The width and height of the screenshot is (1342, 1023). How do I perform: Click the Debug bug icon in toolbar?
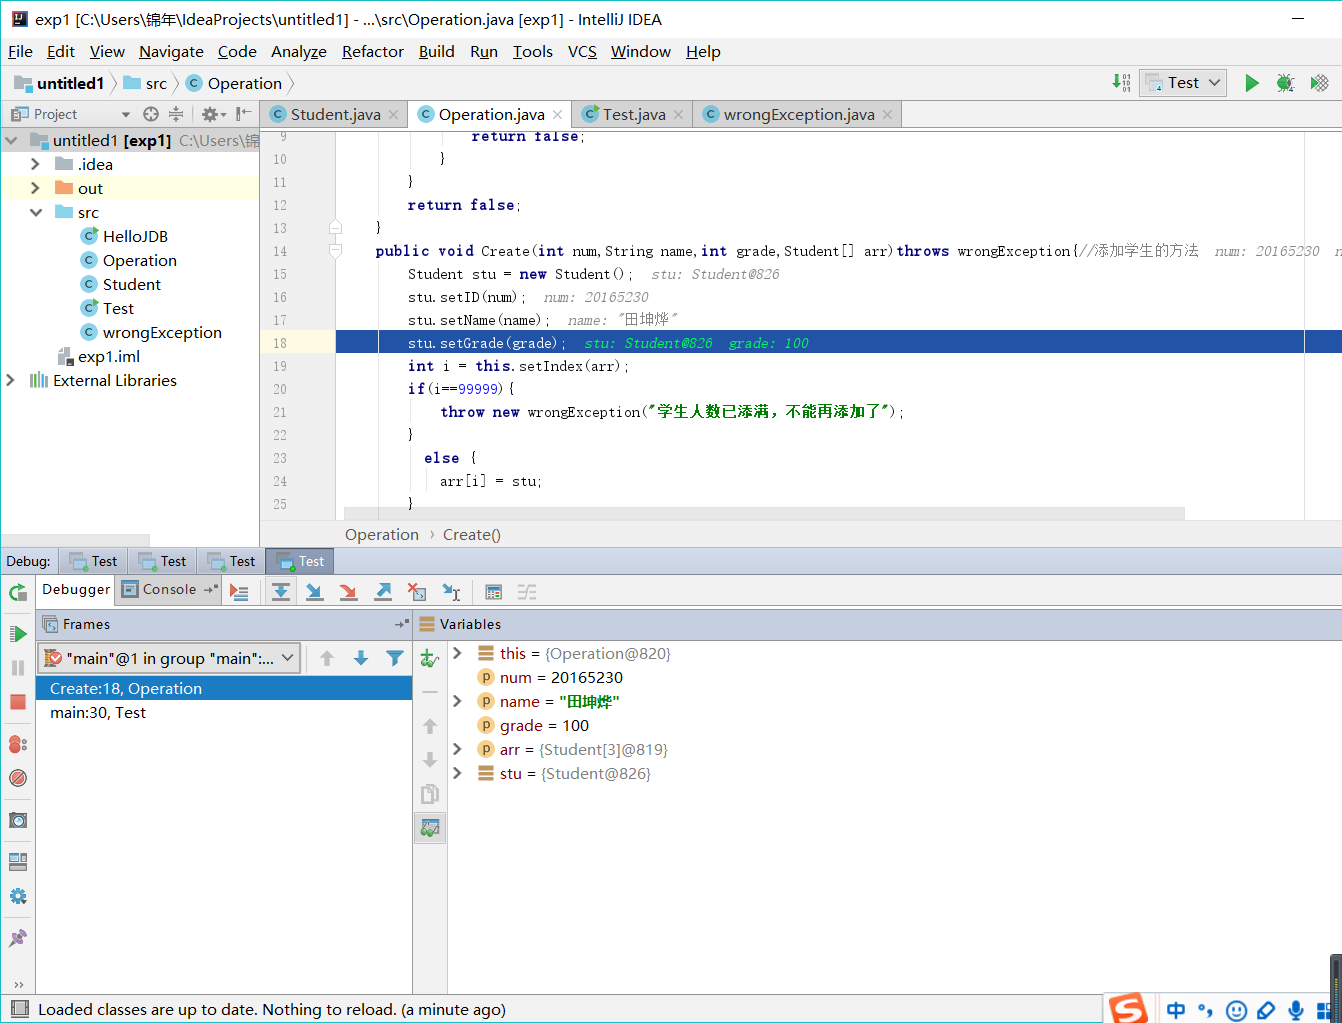[x=1285, y=83]
